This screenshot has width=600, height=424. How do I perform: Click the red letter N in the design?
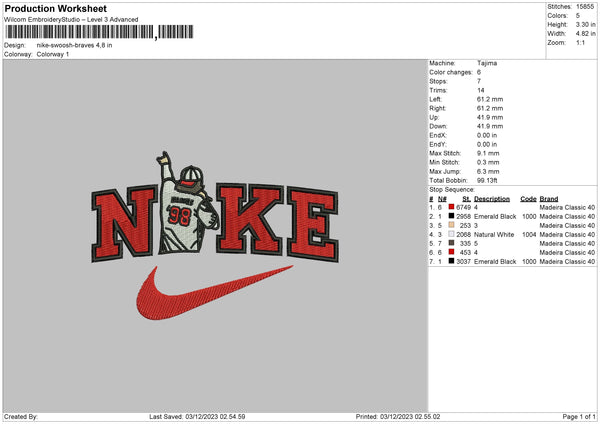tap(124, 223)
